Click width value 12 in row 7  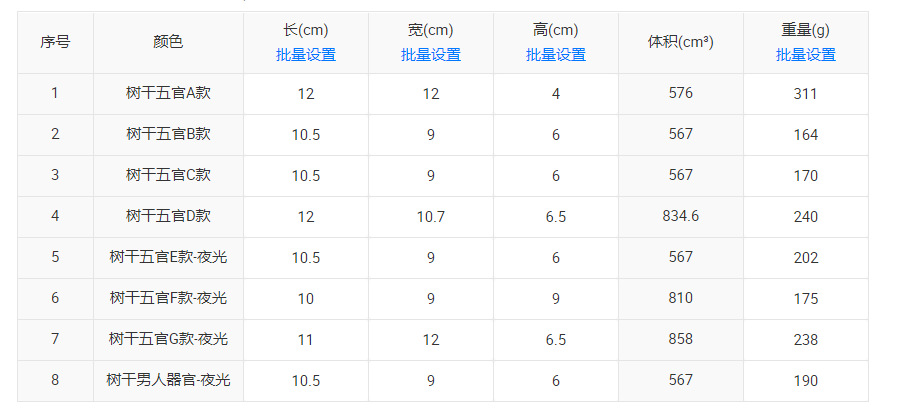pyautogui.click(x=430, y=340)
